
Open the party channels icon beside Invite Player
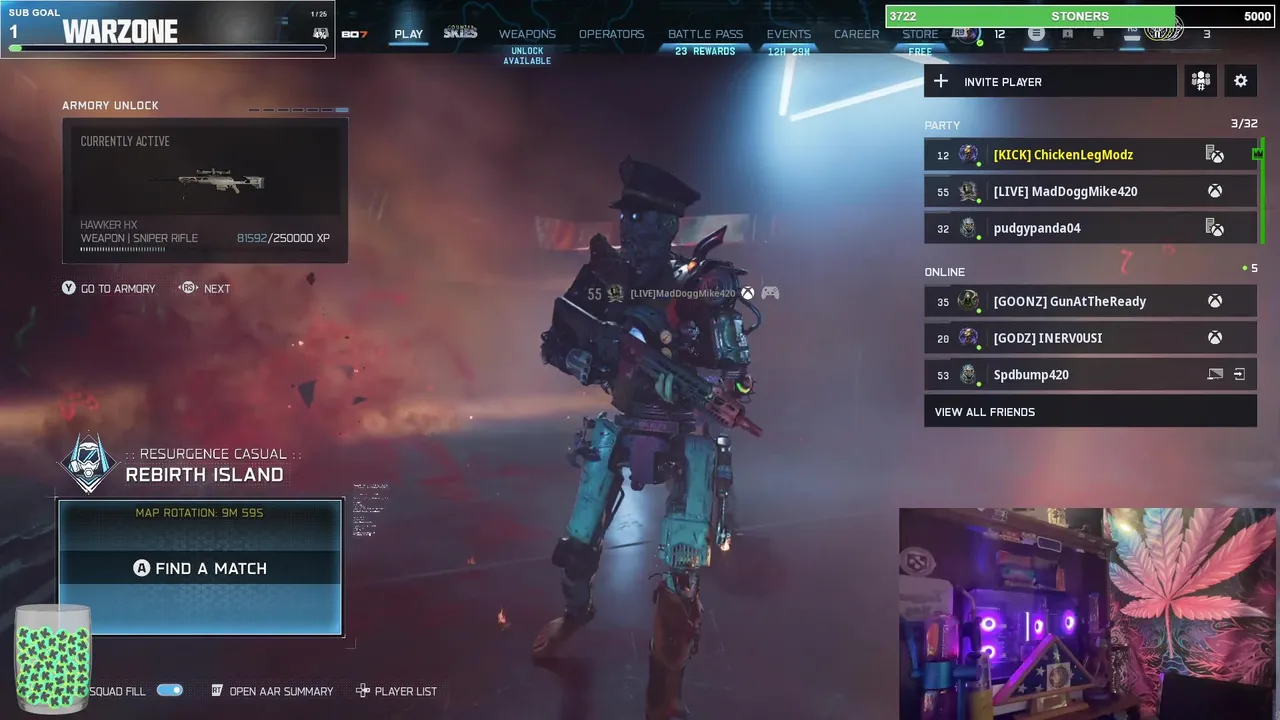click(x=1200, y=81)
